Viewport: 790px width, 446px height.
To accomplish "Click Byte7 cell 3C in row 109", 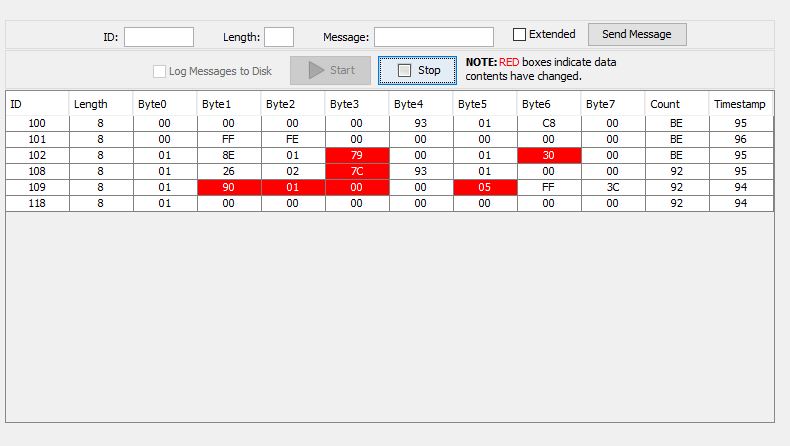I will click(613, 187).
